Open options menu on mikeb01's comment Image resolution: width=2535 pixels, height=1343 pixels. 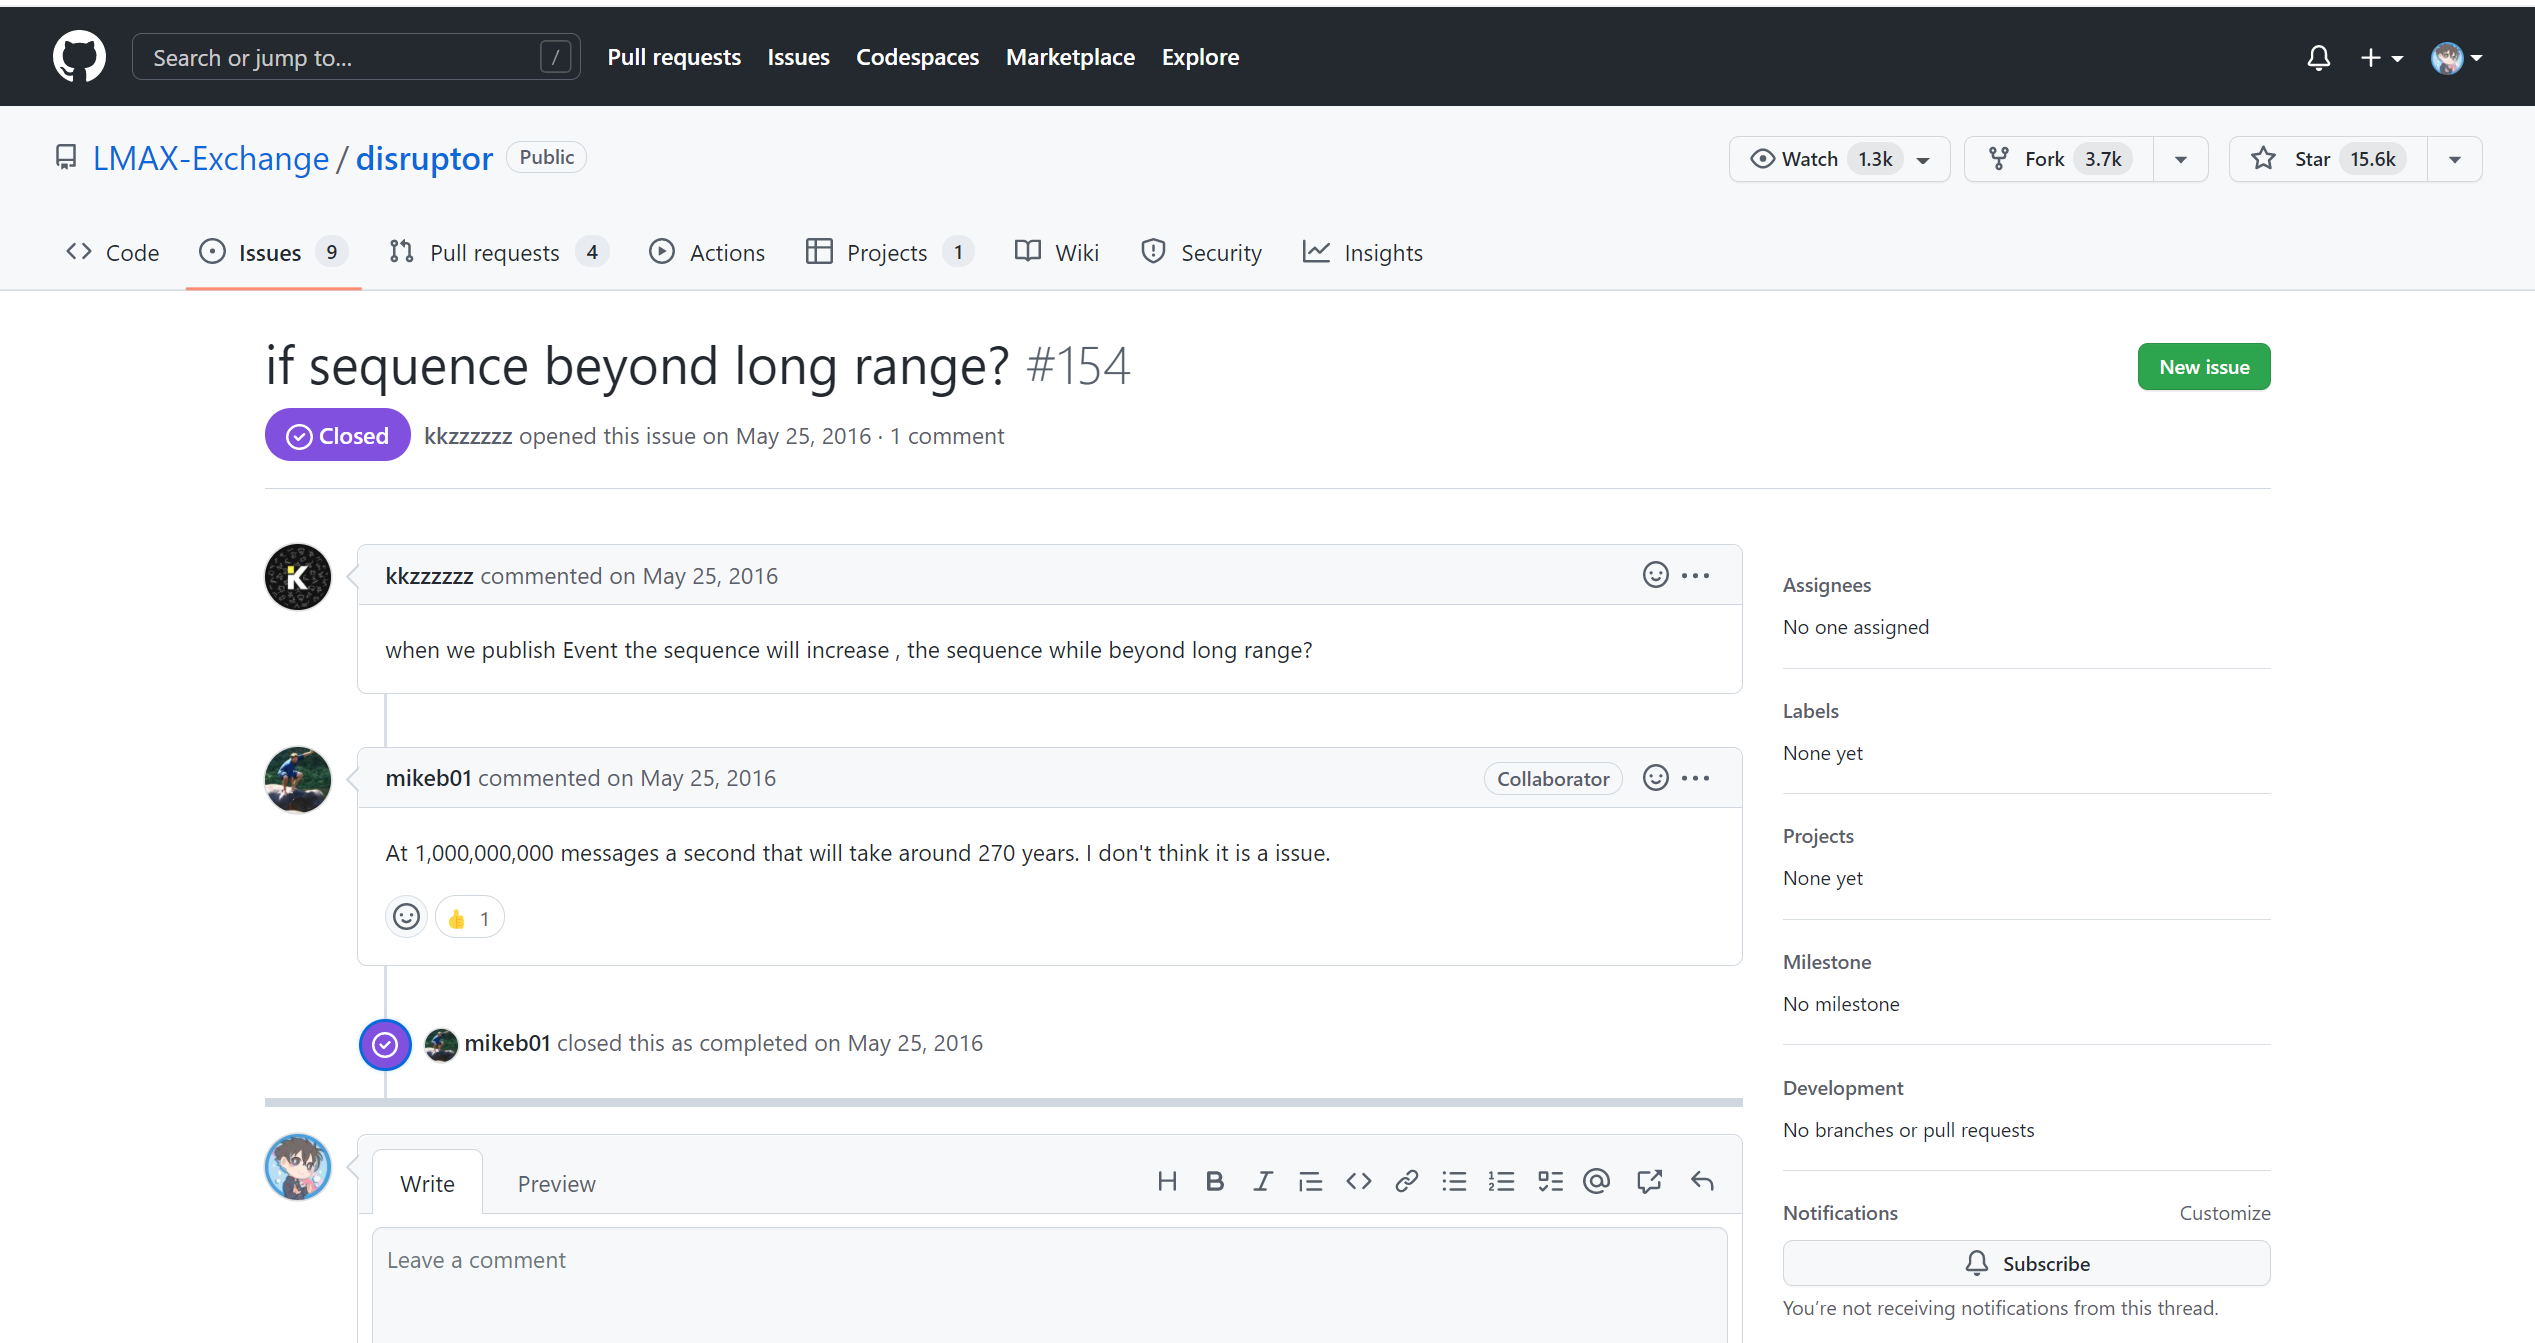pyautogui.click(x=1695, y=778)
